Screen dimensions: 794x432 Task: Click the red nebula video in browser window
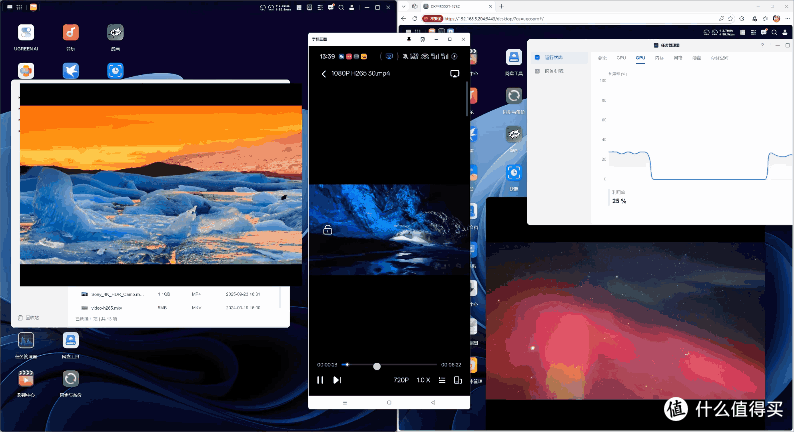625,321
